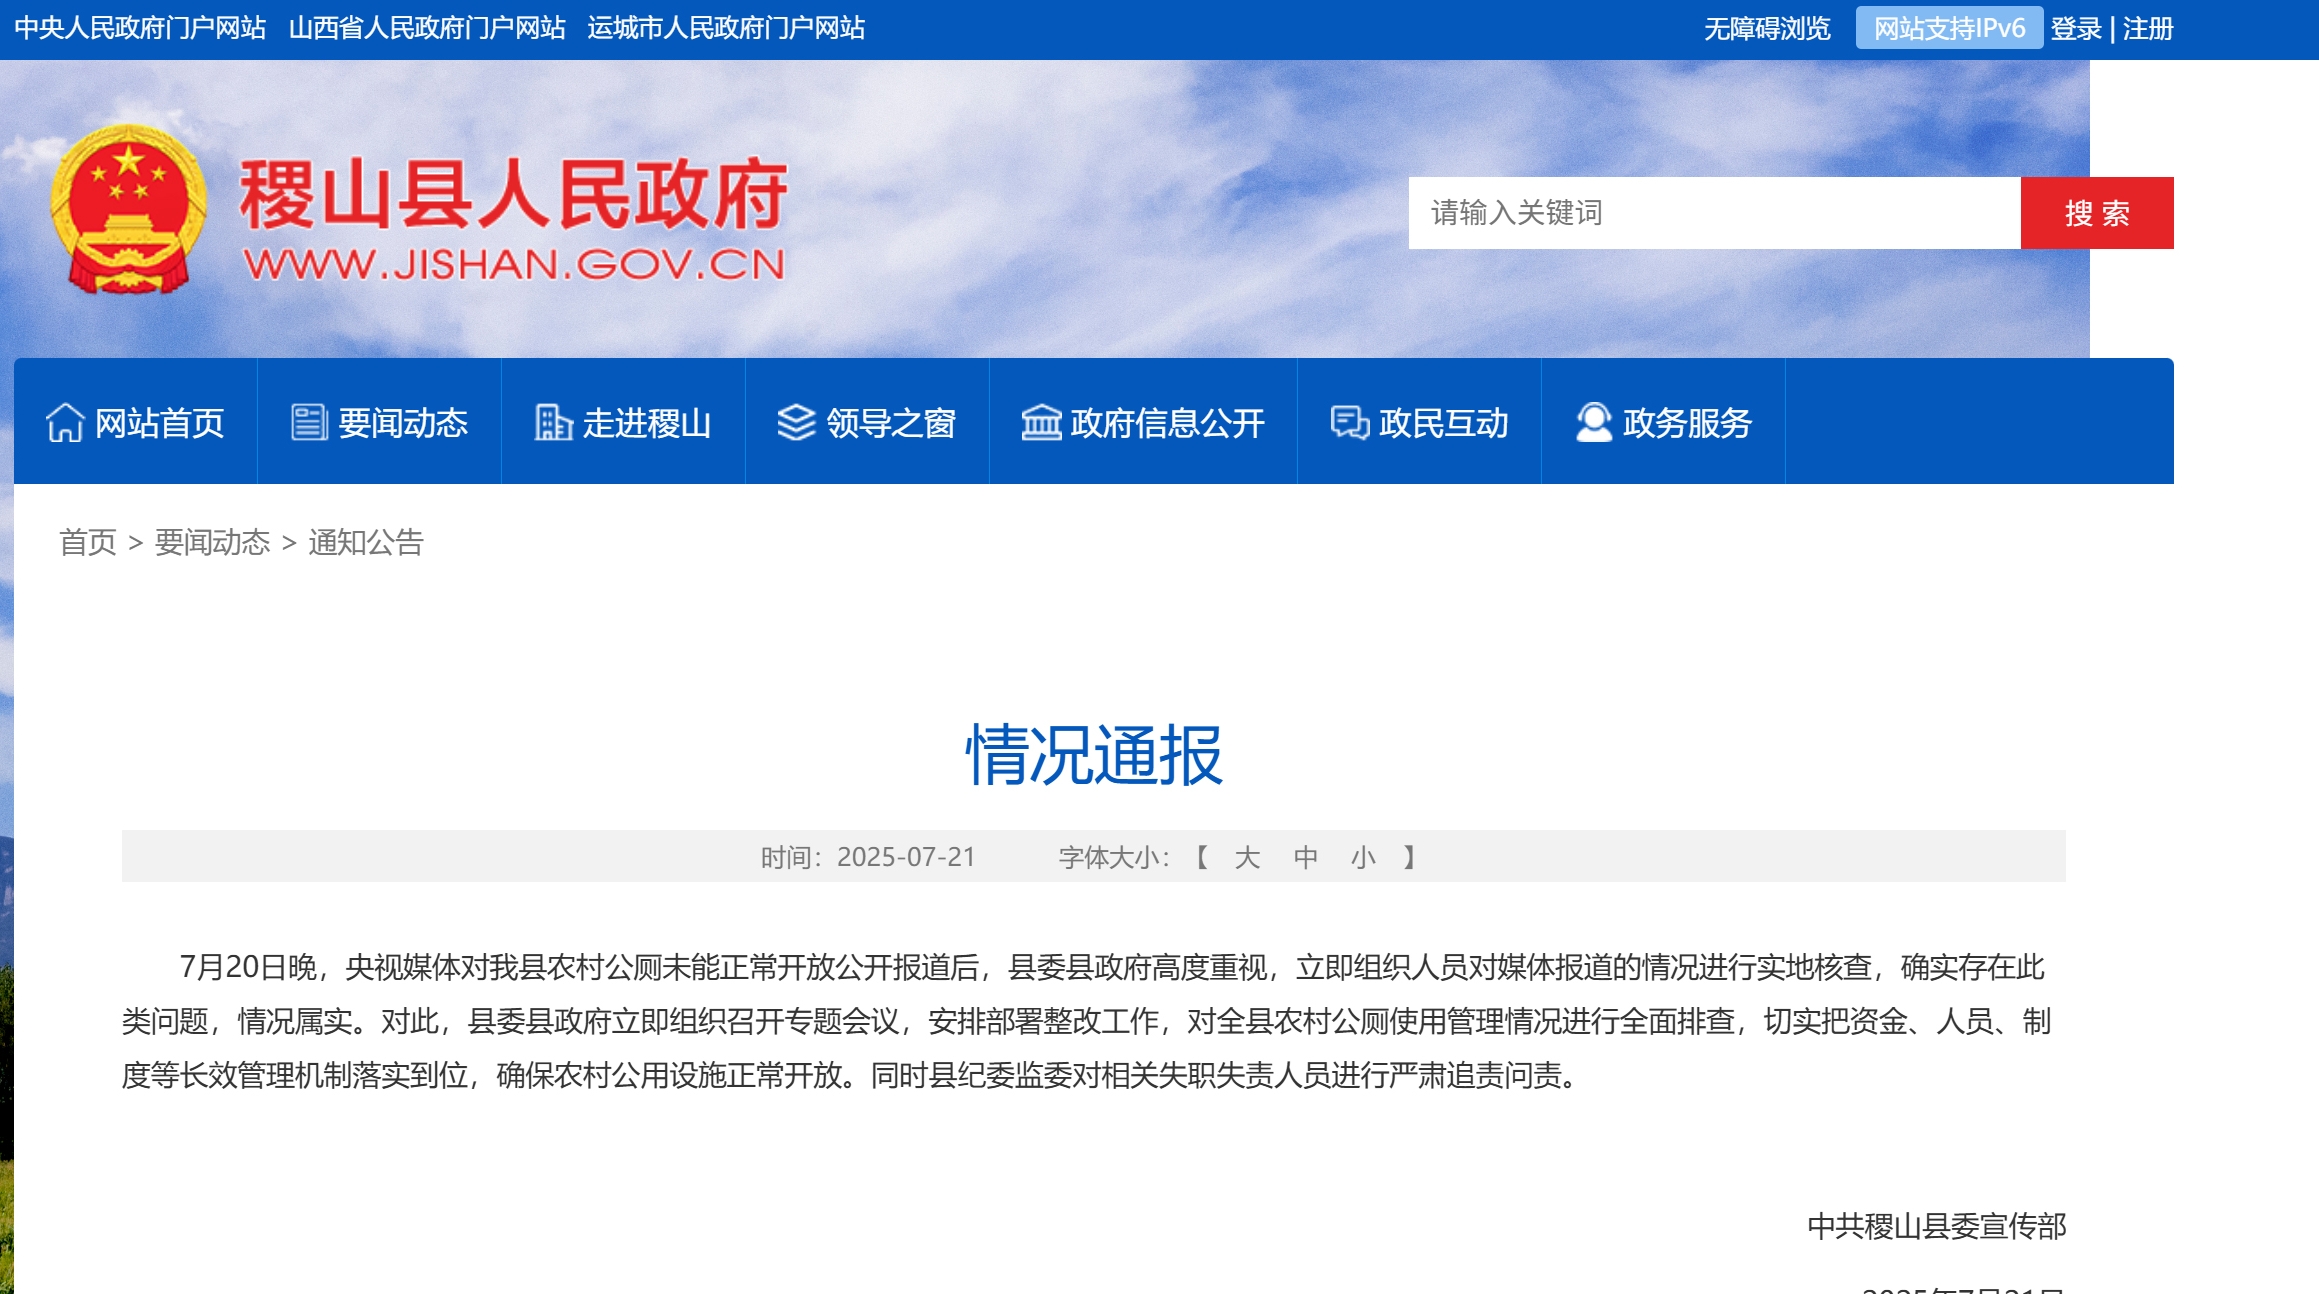
Task: Click the 登录 link
Action: 2075,29
